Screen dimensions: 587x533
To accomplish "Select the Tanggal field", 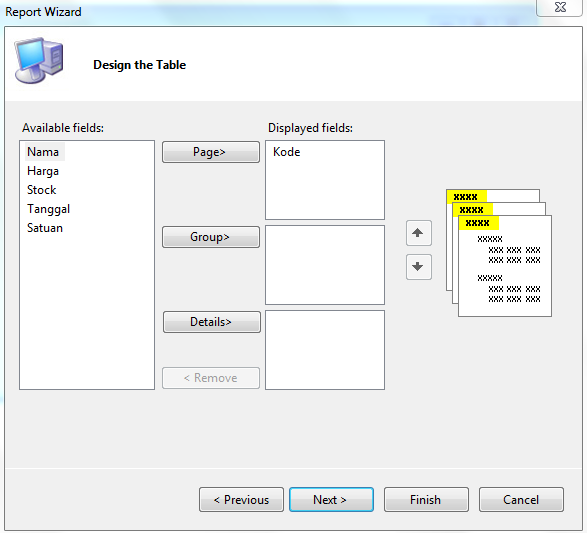I will (x=48, y=209).
